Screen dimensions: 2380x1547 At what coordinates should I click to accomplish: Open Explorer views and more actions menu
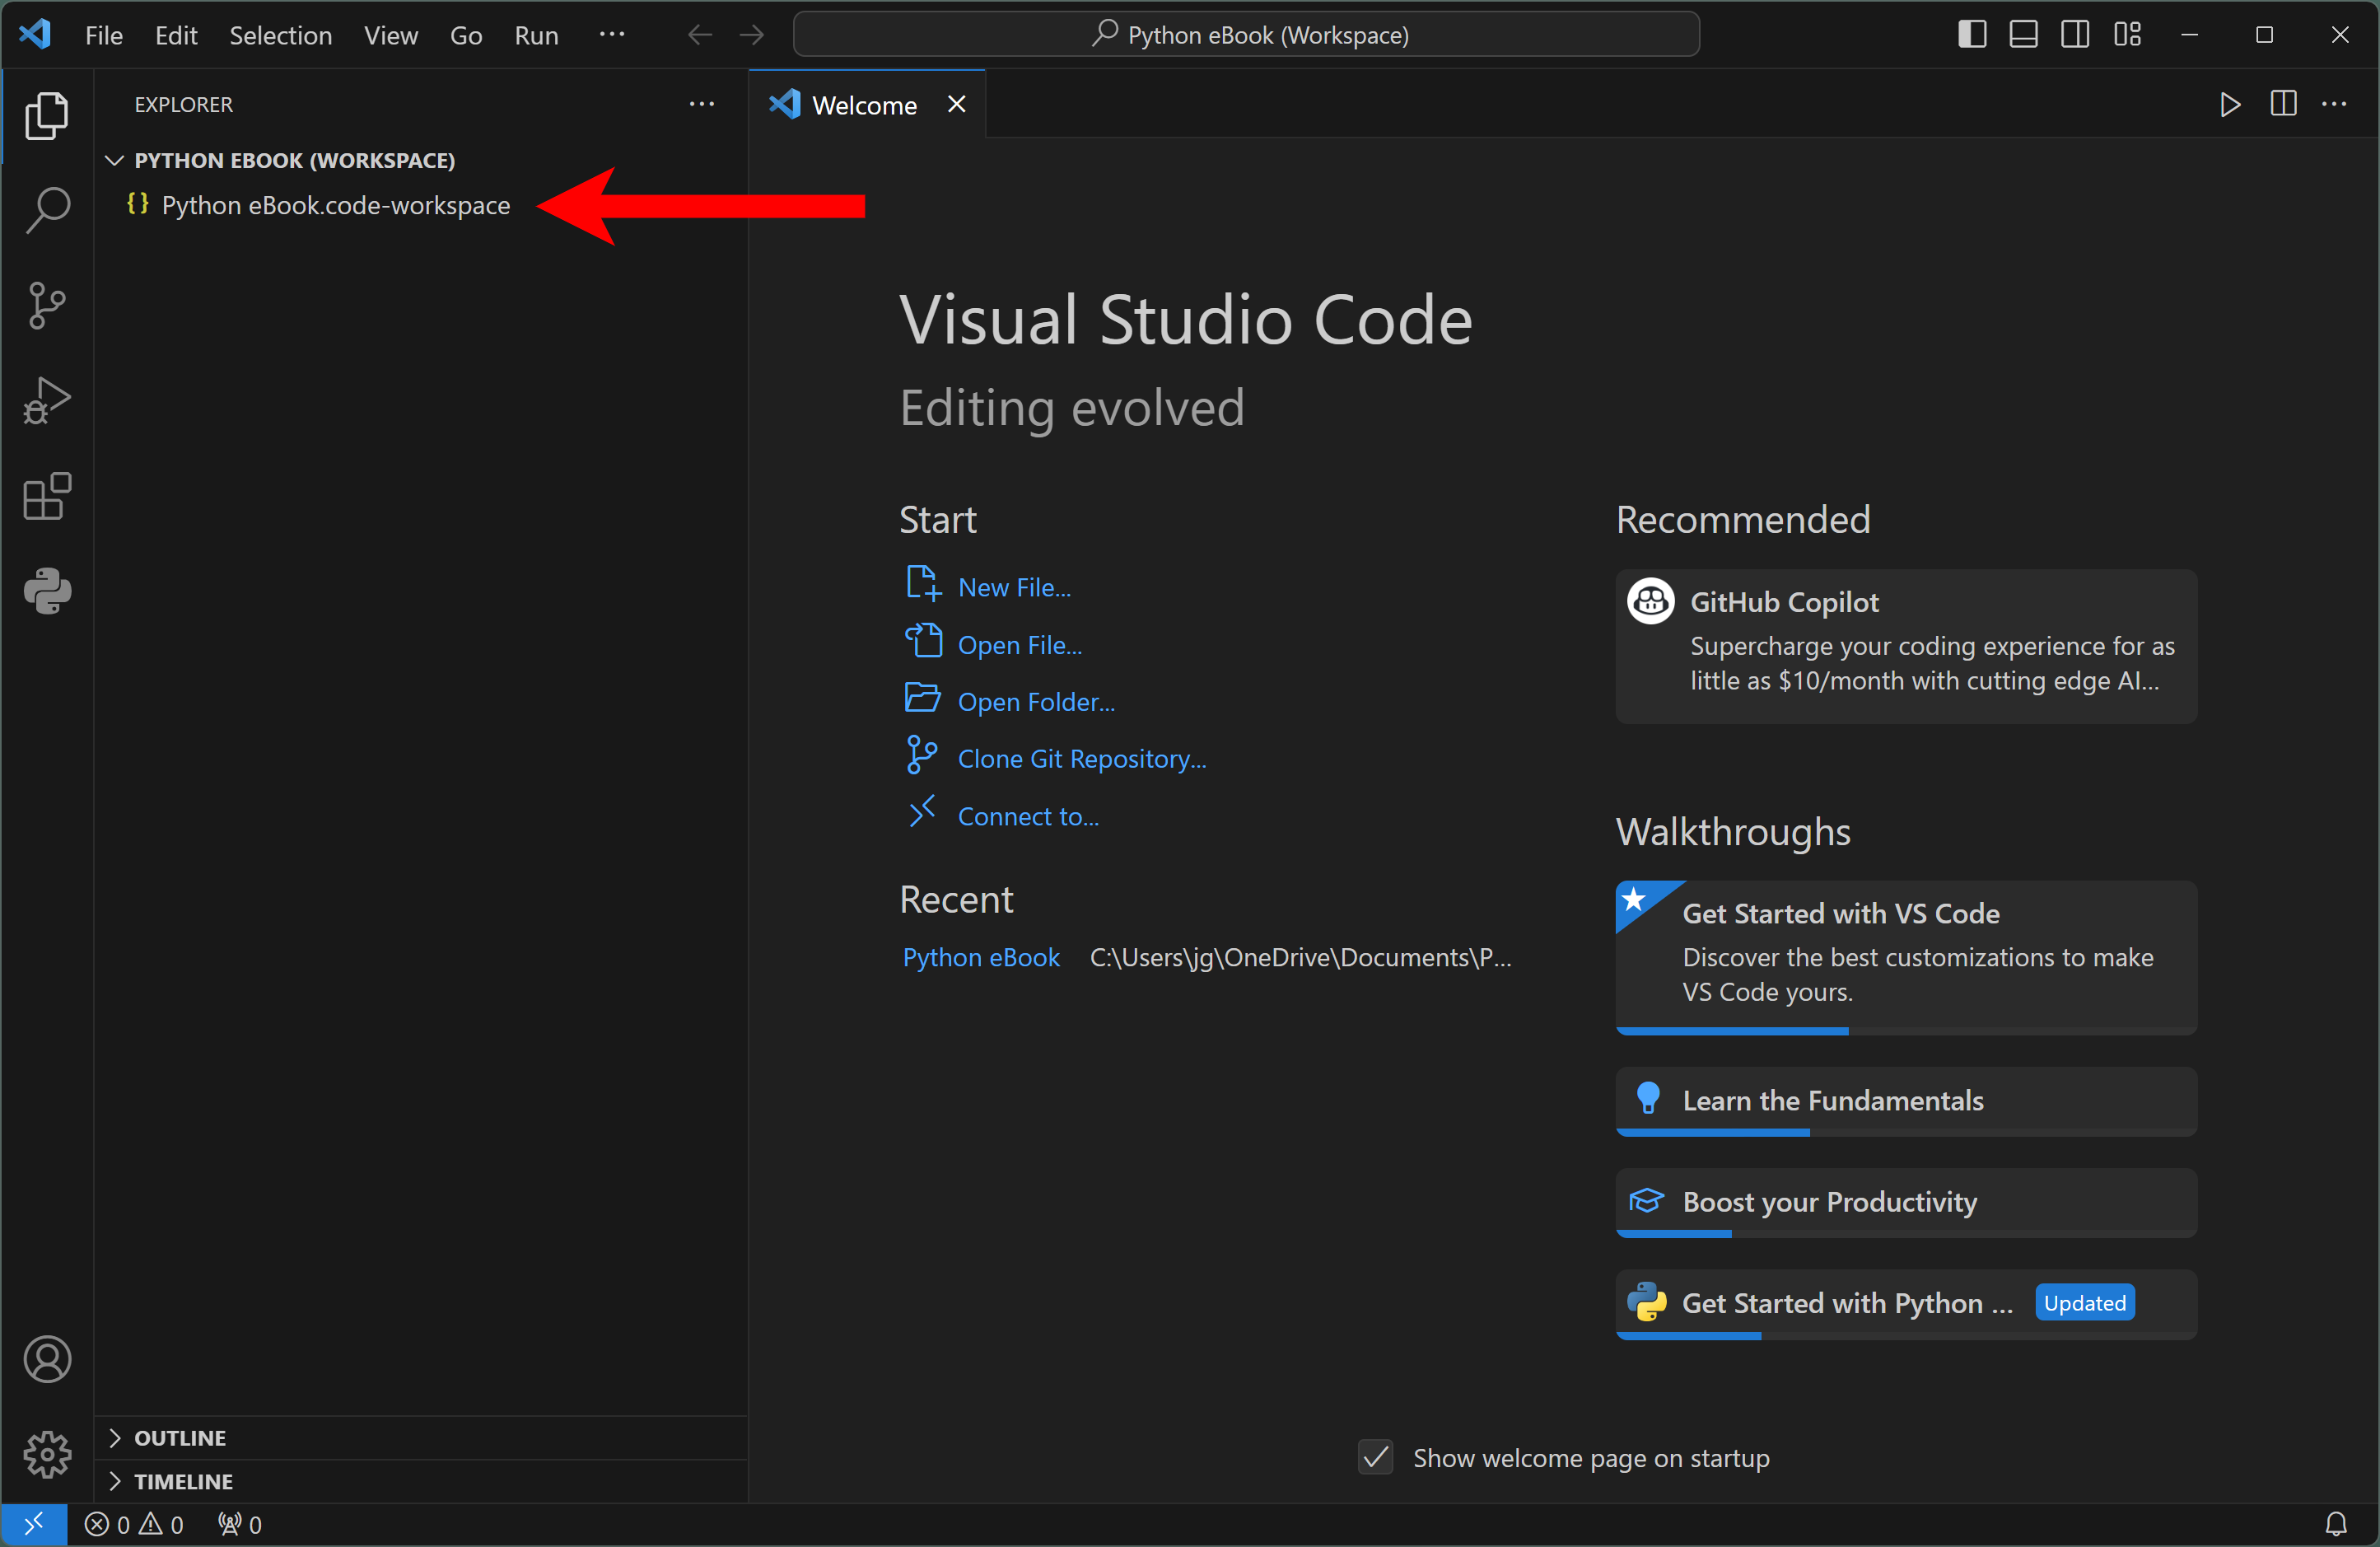[702, 104]
